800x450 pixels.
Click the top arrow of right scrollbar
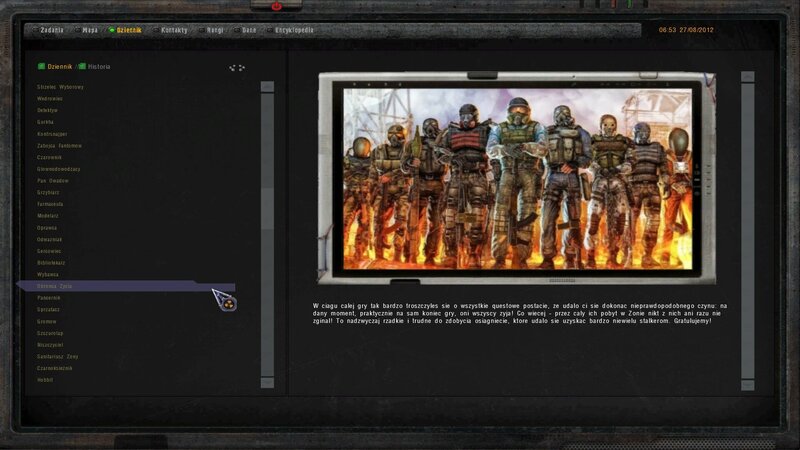tap(747, 77)
